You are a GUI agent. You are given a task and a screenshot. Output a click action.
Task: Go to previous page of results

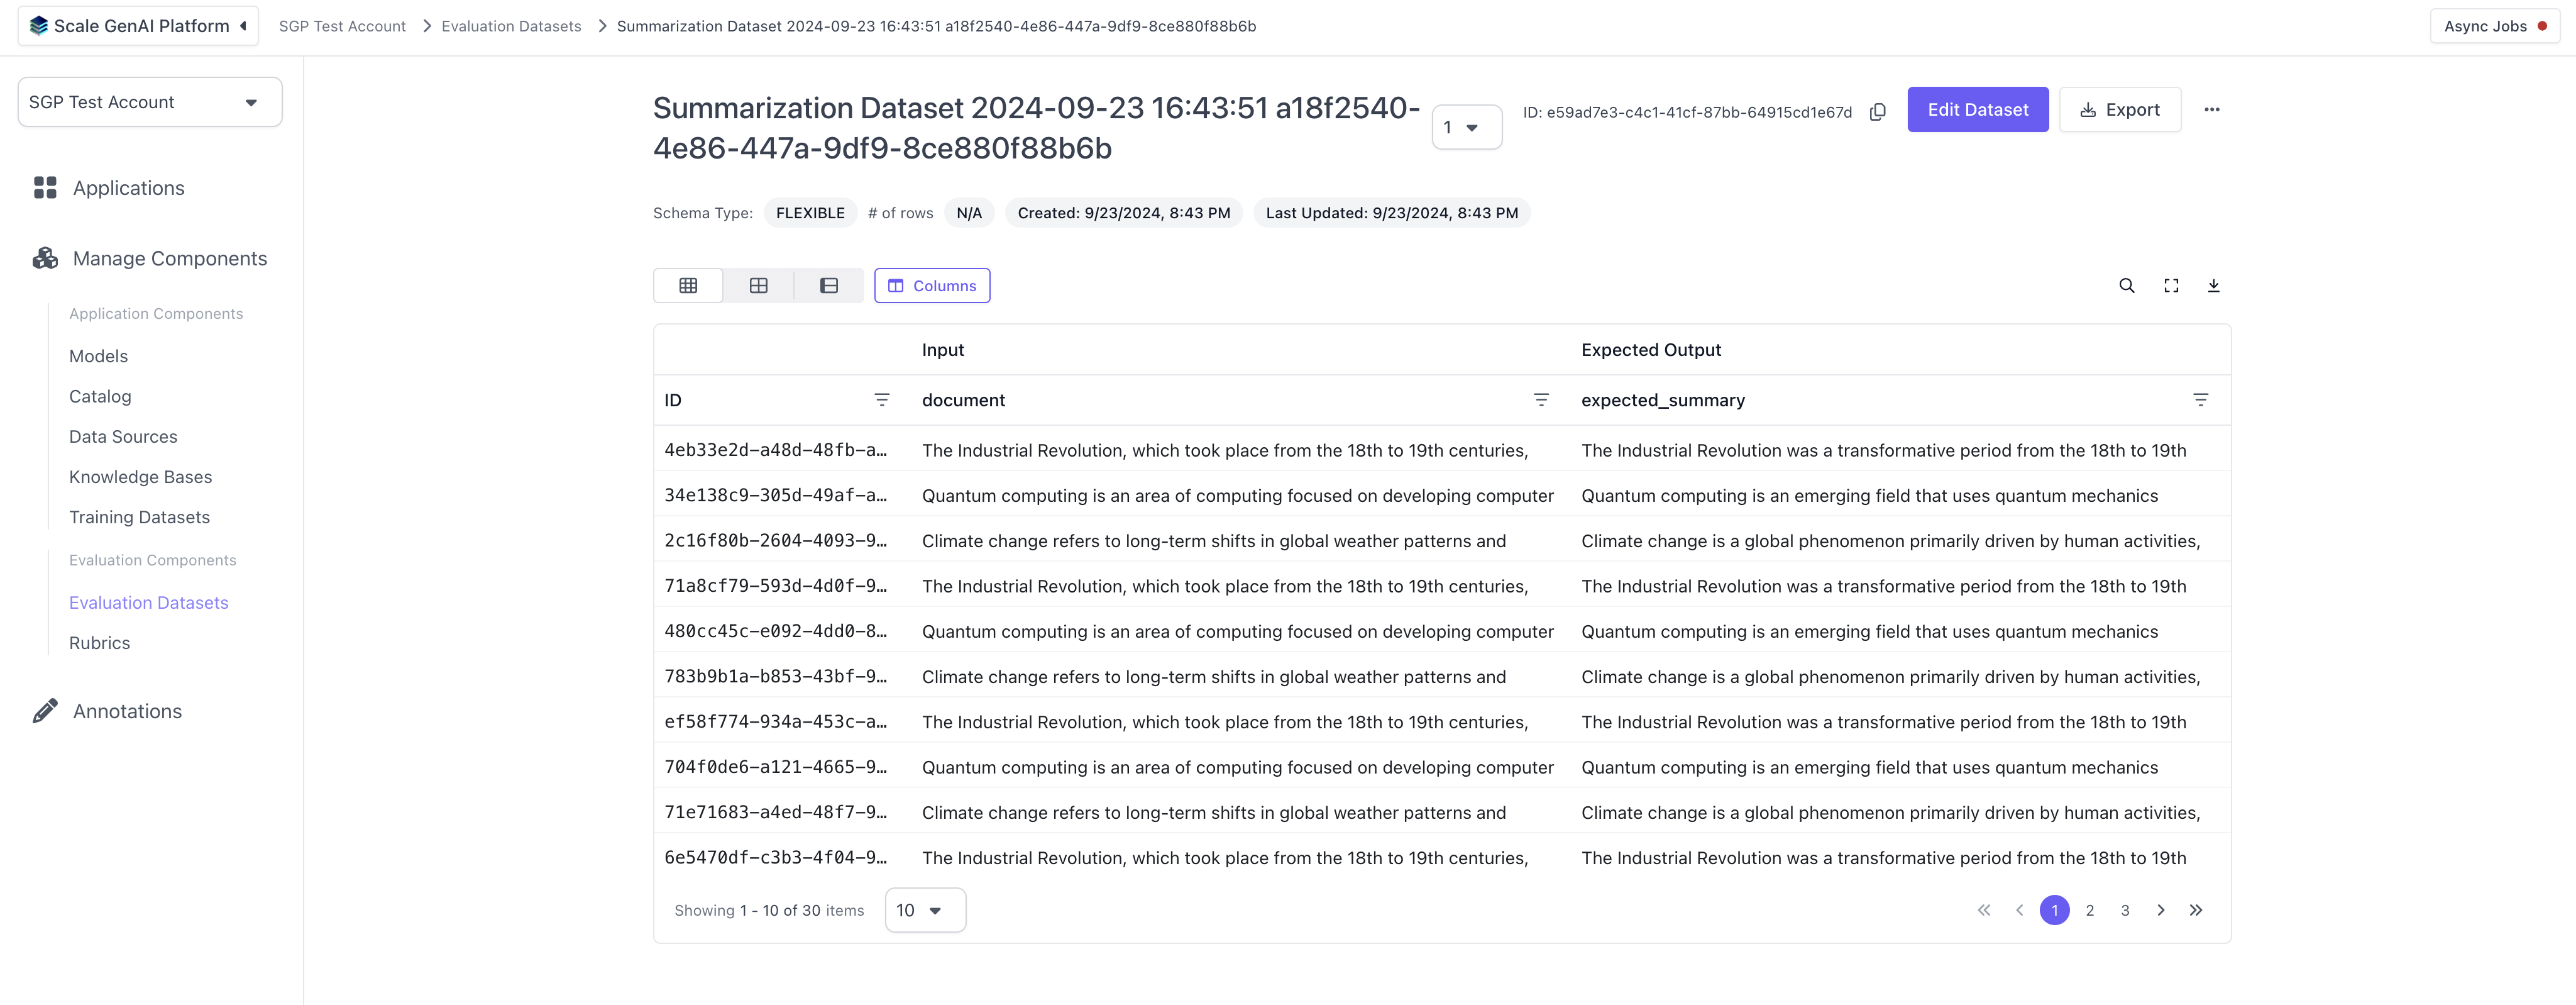[x=2019, y=910]
